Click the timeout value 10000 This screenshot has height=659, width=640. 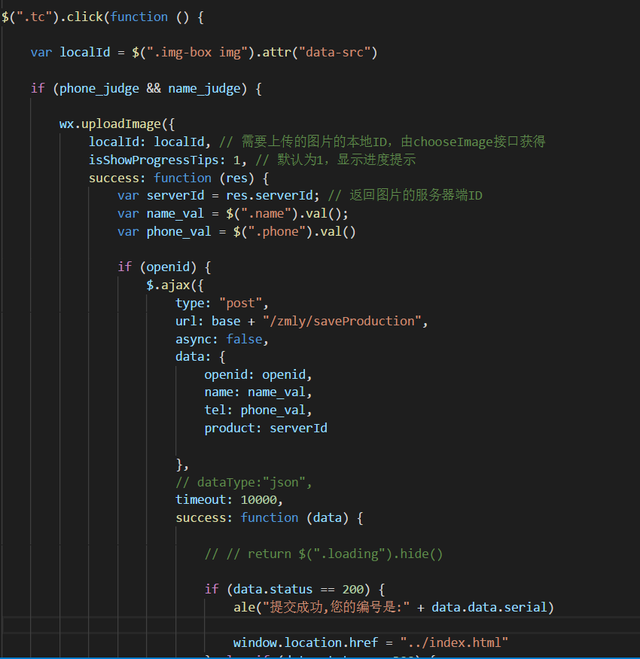(259, 500)
